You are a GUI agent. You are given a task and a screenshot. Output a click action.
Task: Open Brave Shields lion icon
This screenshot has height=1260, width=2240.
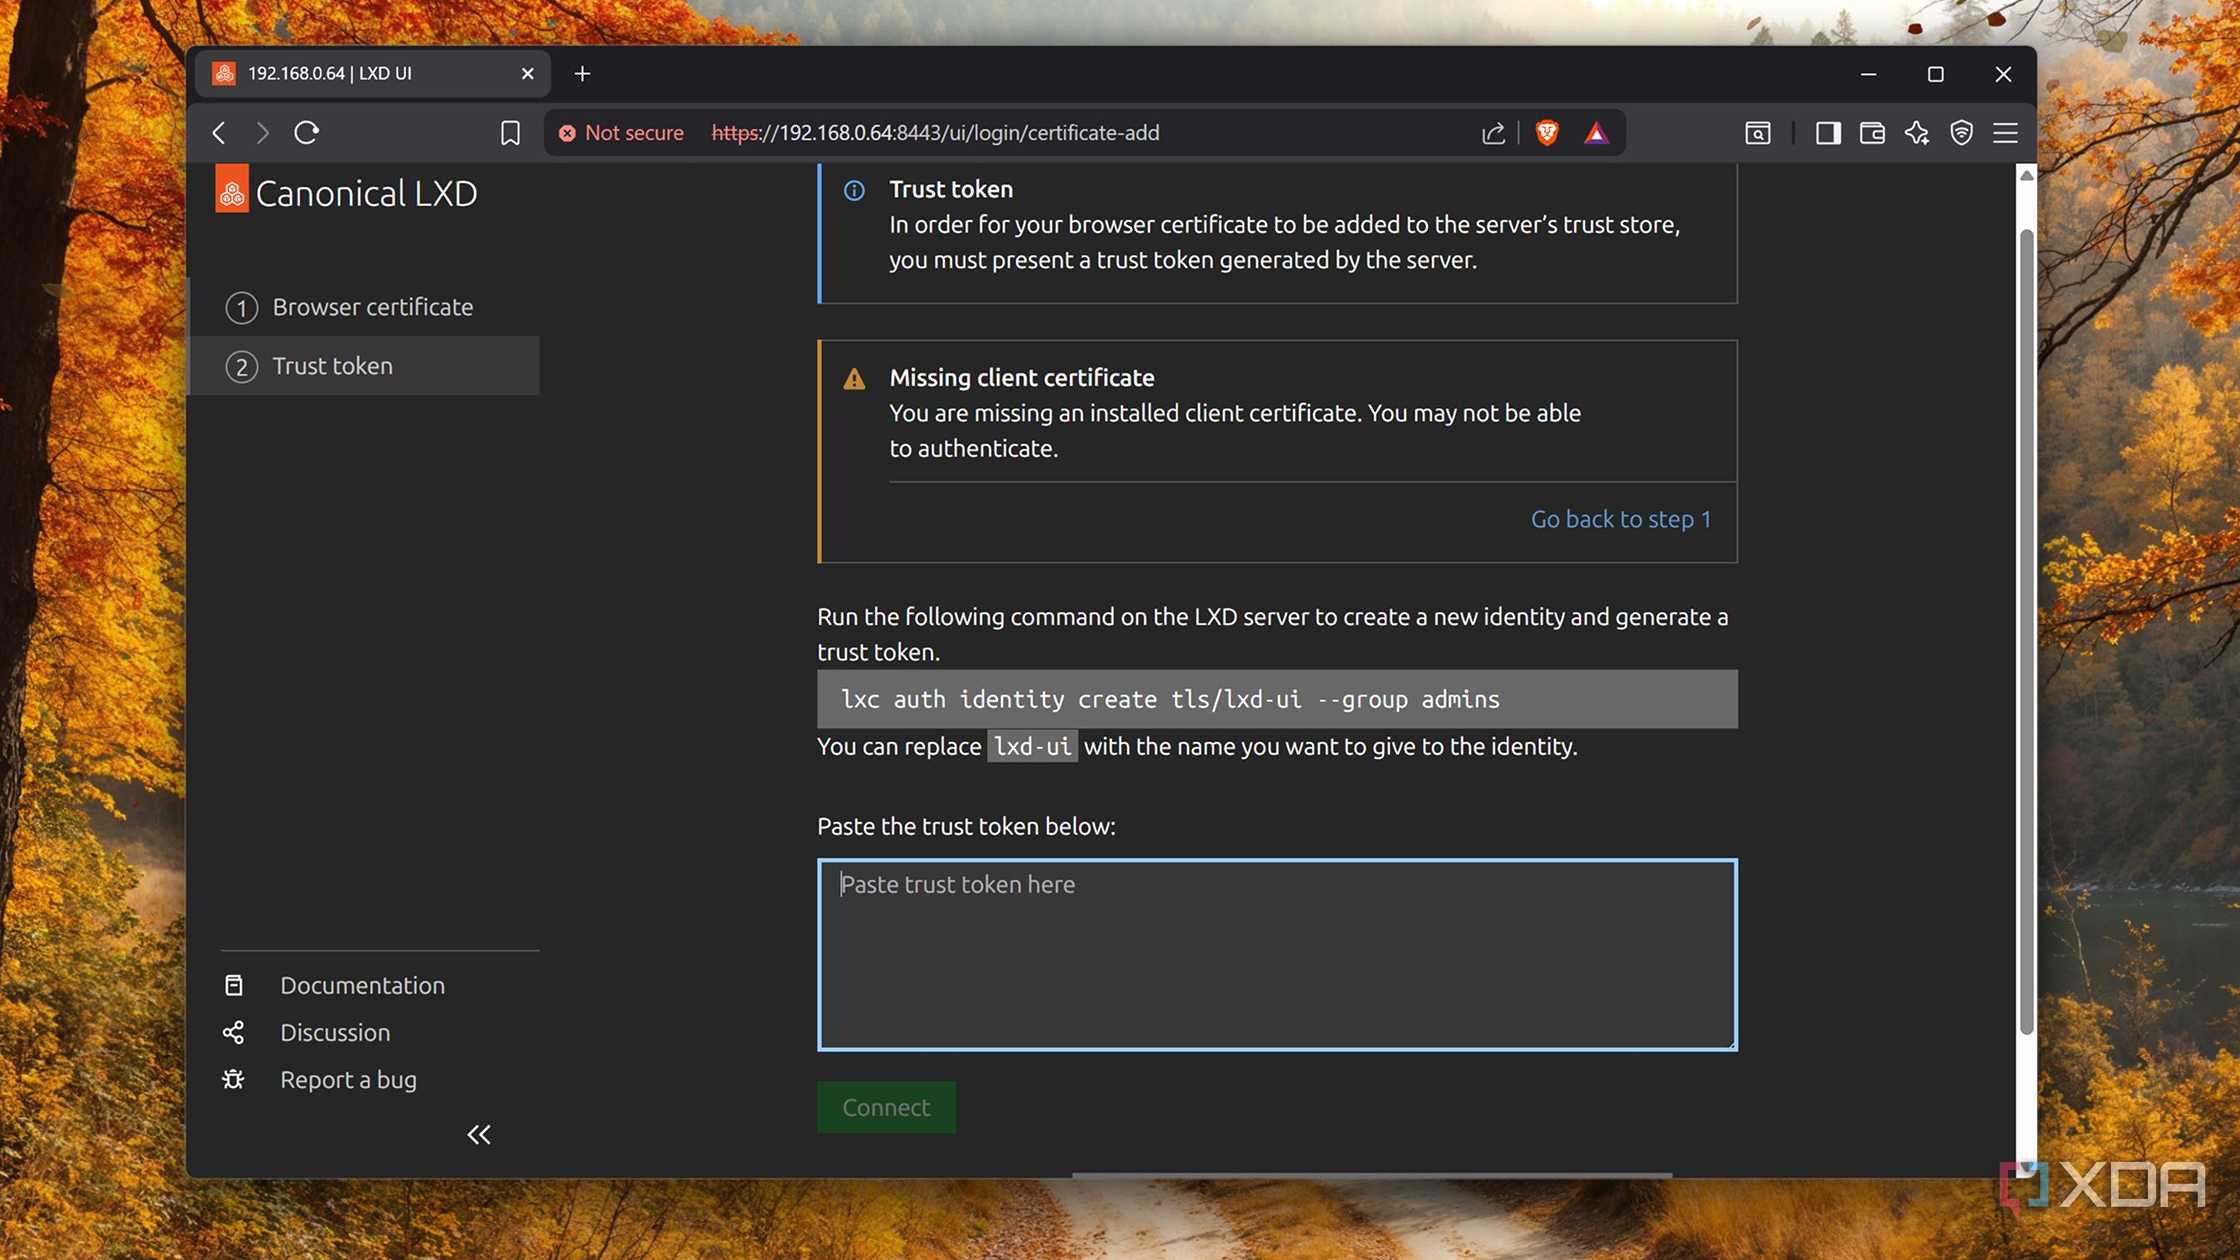[x=1547, y=133]
